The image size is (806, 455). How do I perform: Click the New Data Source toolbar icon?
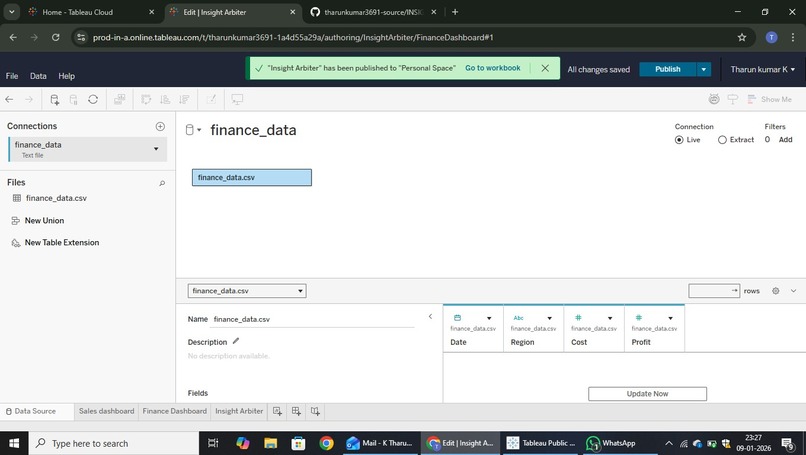54,99
